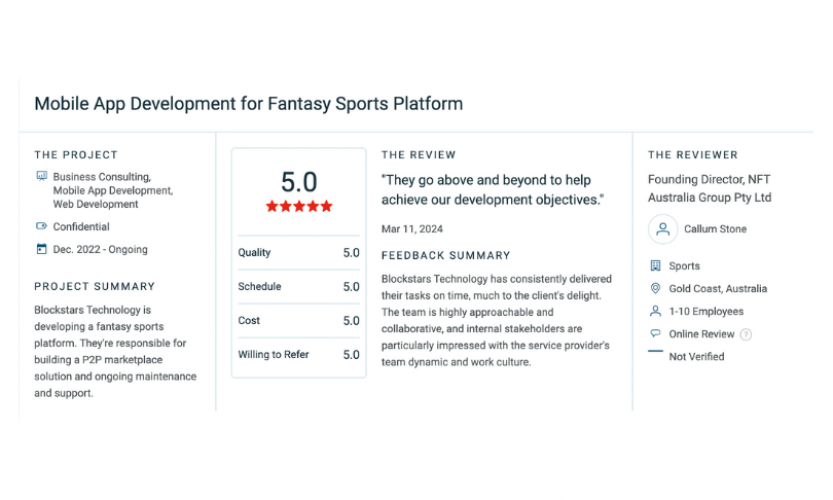Click the budget tag icon beside Confidential
Viewport: 833px width, 500px height.
tap(41, 227)
